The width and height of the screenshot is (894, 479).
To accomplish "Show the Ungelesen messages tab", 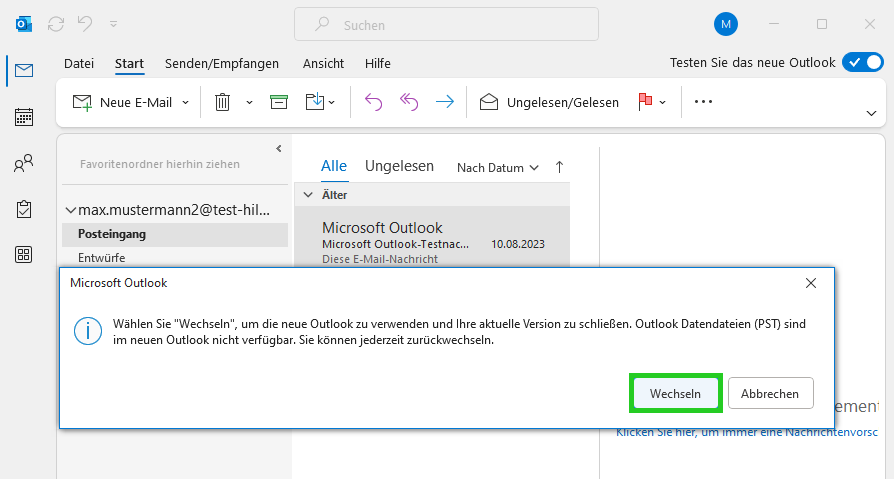I will click(399, 166).
